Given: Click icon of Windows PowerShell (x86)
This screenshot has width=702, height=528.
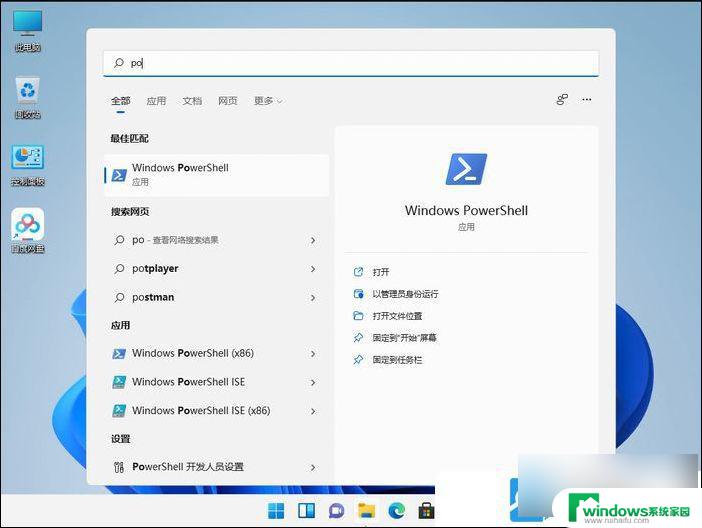Looking at the screenshot, I should [x=119, y=354].
